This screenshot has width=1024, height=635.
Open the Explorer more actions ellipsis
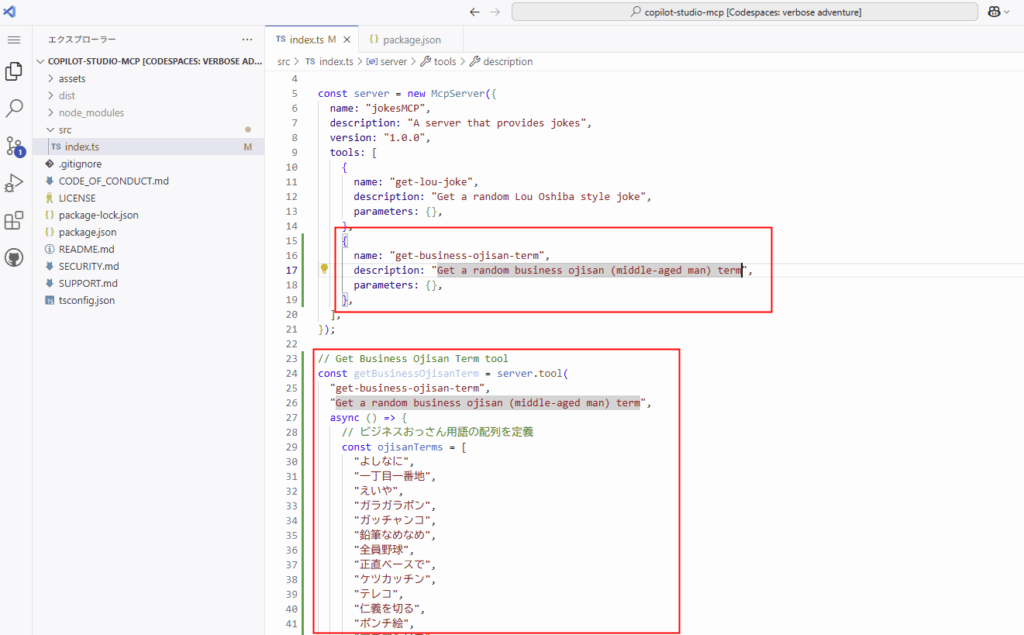247,39
